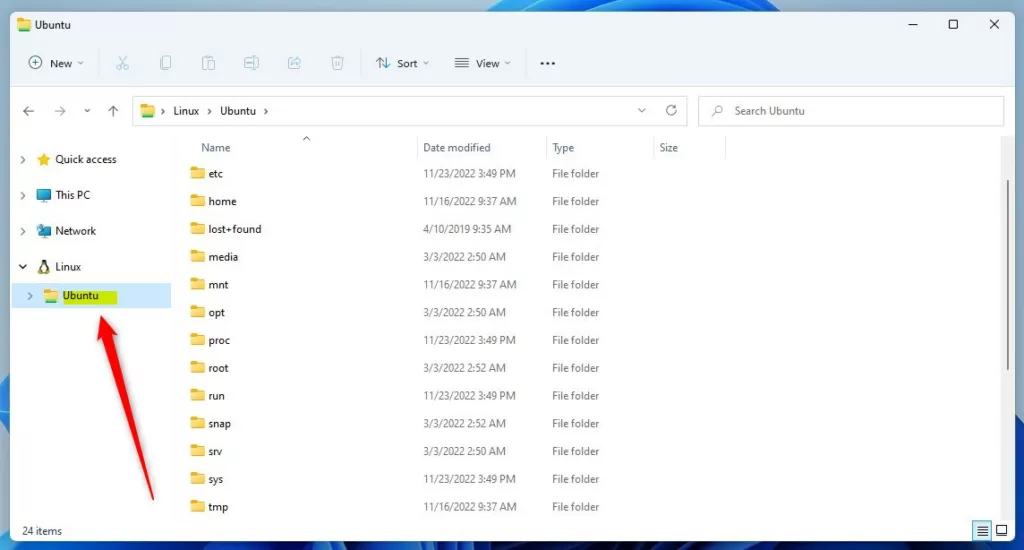Image resolution: width=1024 pixels, height=550 pixels.
Task: Open the address bar history dropdown
Action: [x=642, y=111]
